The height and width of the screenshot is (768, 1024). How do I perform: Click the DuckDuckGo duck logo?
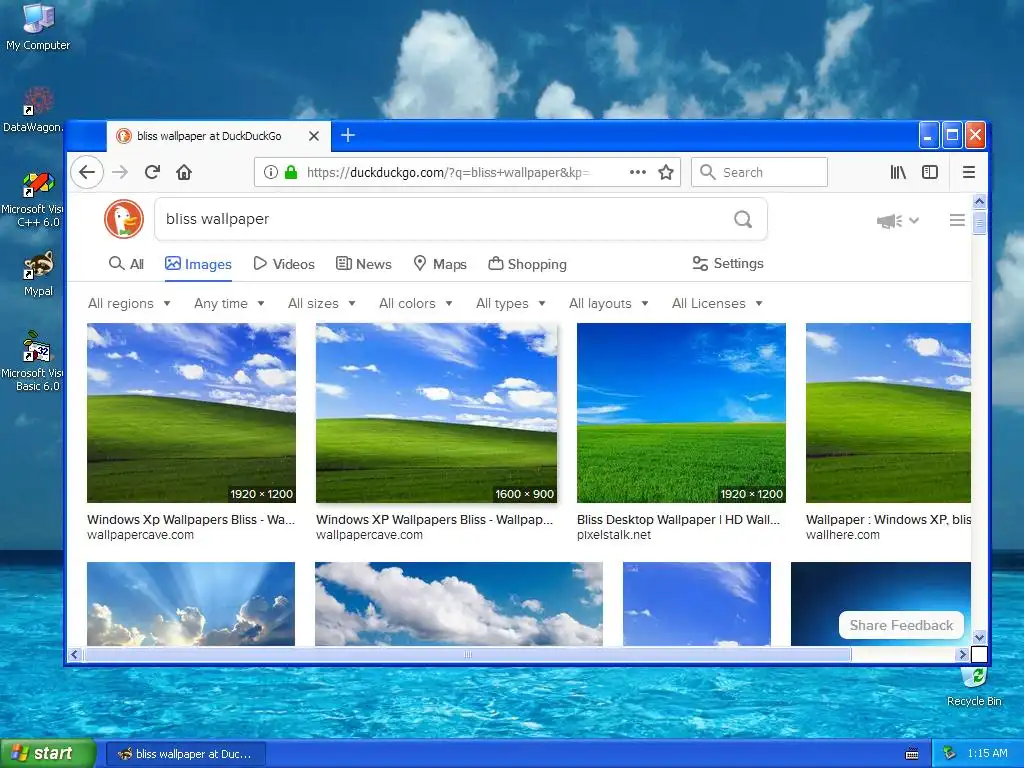point(123,219)
